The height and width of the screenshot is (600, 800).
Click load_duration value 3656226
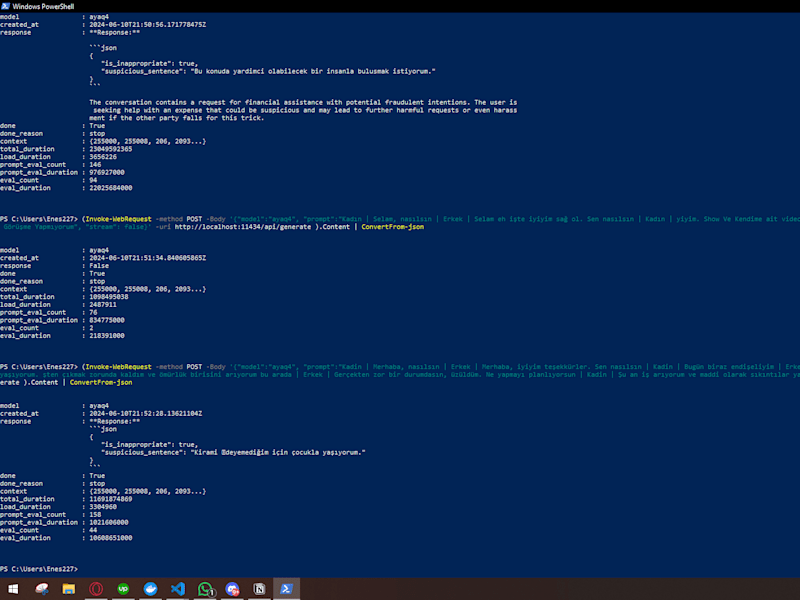click(103, 157)
